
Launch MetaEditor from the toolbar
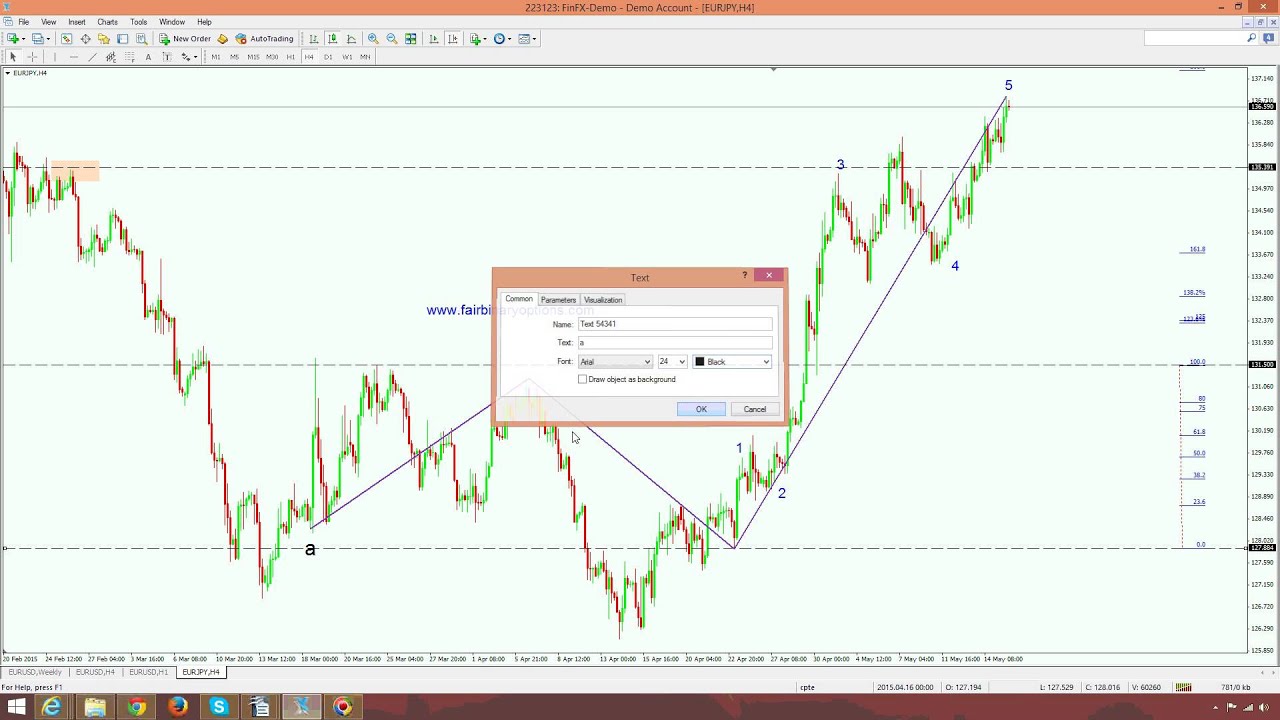click(222, 39)
